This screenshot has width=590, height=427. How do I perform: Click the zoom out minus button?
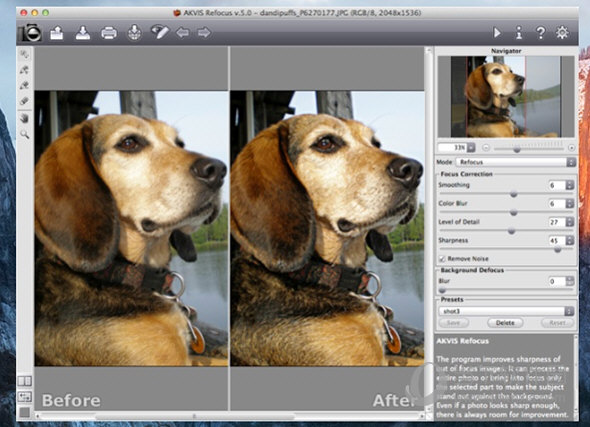(485, 148)
